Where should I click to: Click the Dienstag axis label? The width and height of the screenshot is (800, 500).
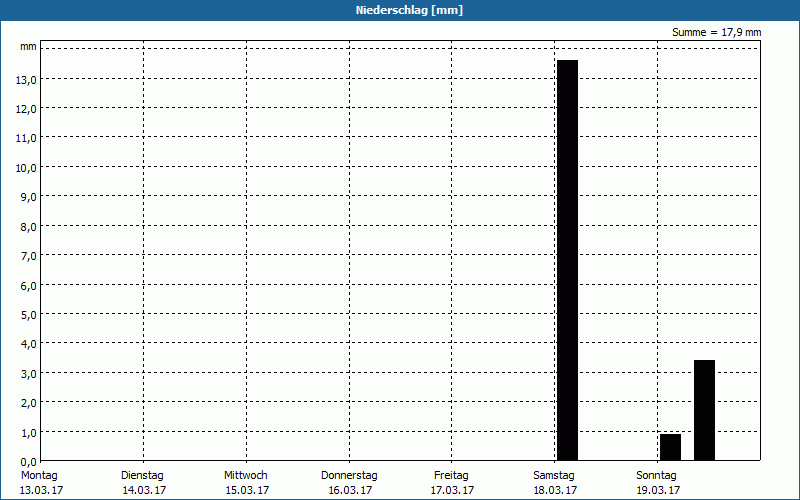pyautogui.click(x=142, y=475)
